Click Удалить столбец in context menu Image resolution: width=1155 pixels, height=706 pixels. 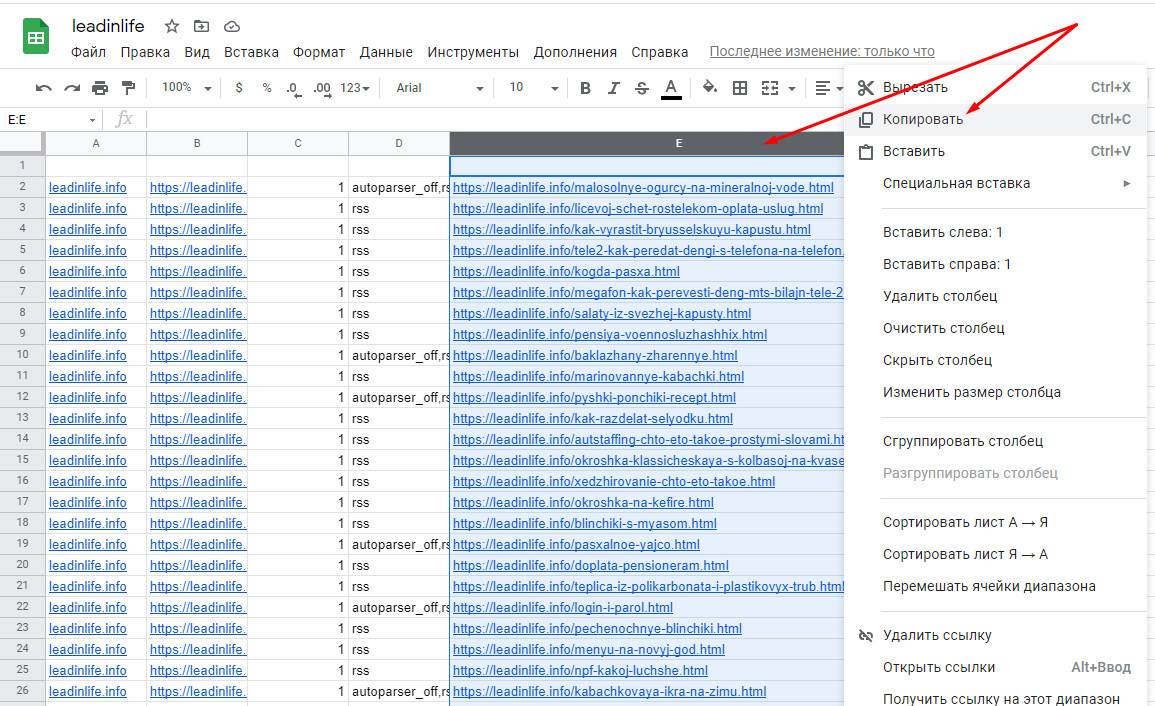[x=940, y=296]
